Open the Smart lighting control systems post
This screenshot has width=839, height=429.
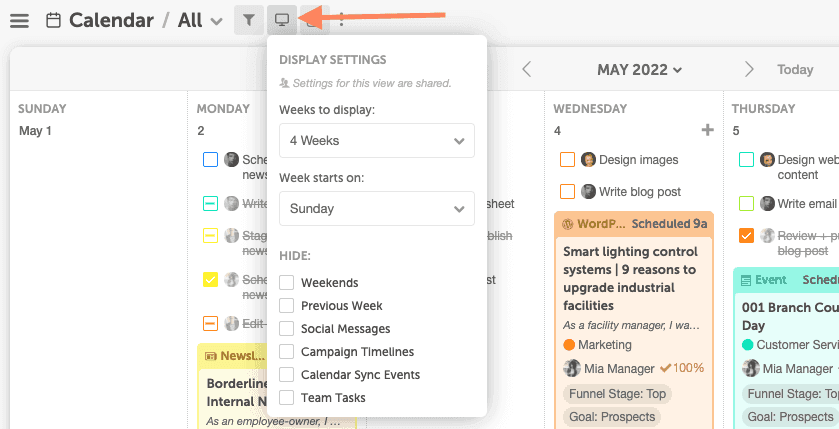[x=632, y=278]
